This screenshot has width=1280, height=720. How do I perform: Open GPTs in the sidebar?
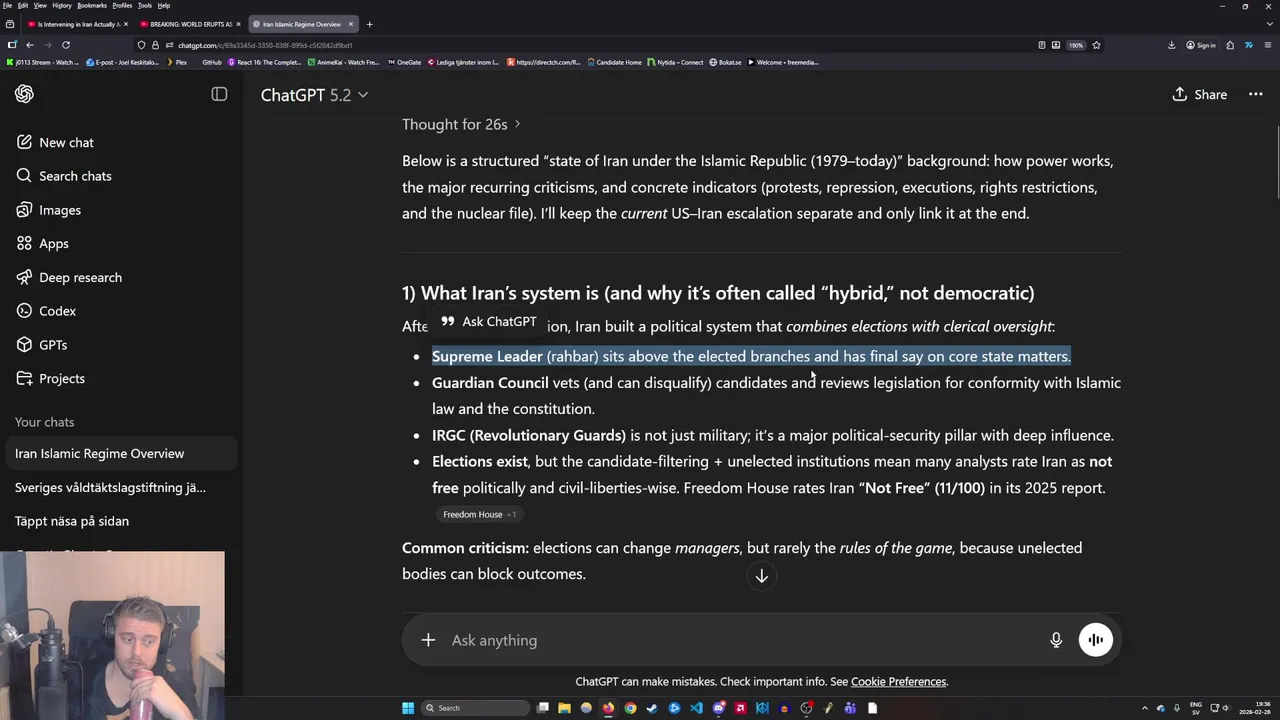pyautogui.click(x=41, y=345)
